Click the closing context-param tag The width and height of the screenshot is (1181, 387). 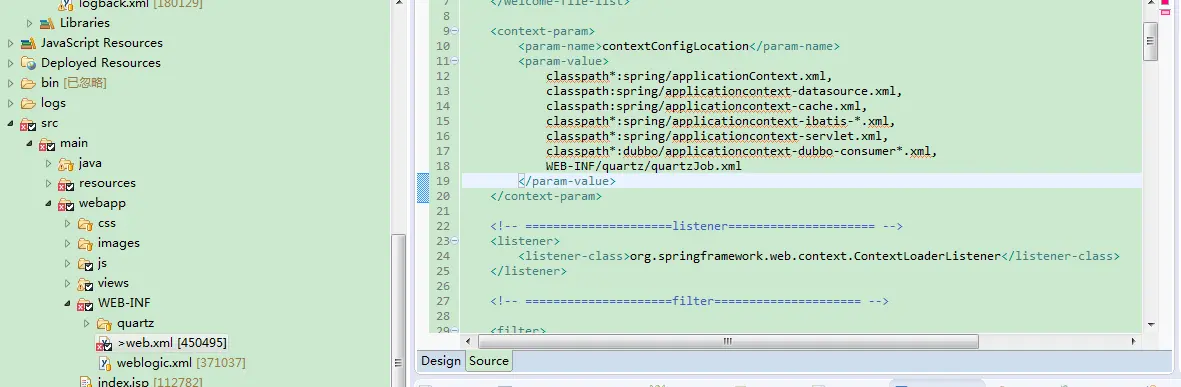pyautogui.click(x=545, y=197)
